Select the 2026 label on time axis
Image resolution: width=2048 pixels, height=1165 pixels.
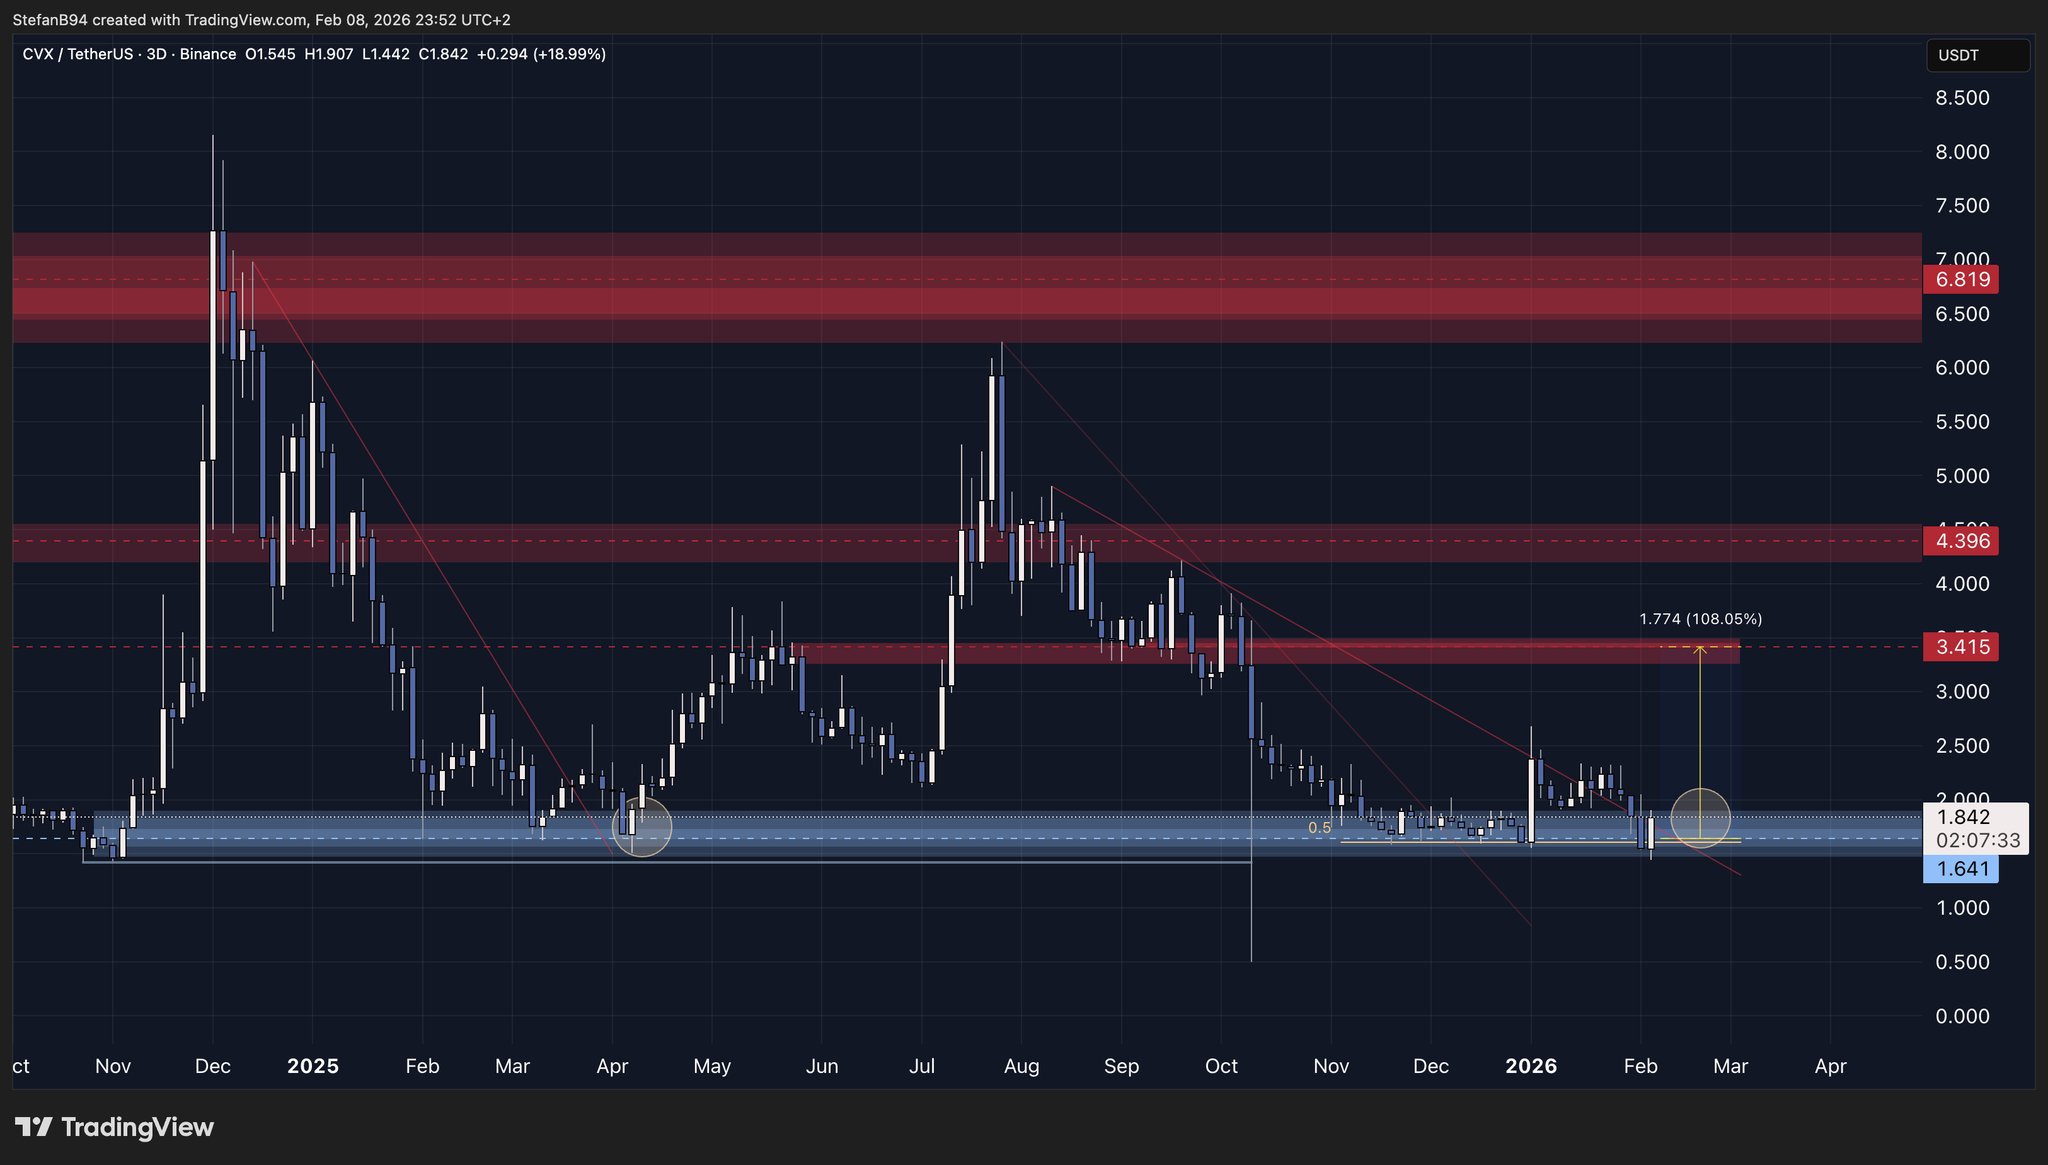coord(1531,1066)
